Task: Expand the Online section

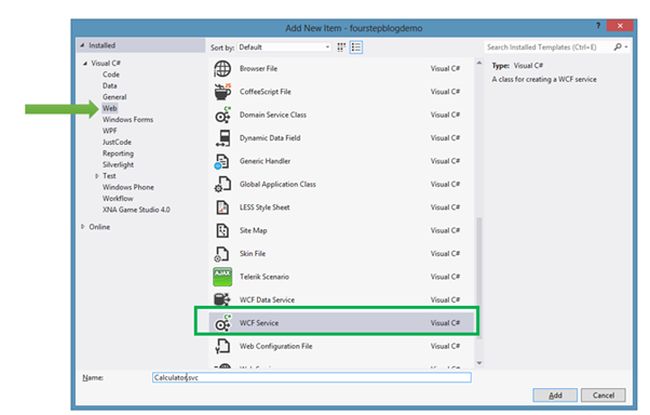Action: pyautogui.click(x=82, y=227)
